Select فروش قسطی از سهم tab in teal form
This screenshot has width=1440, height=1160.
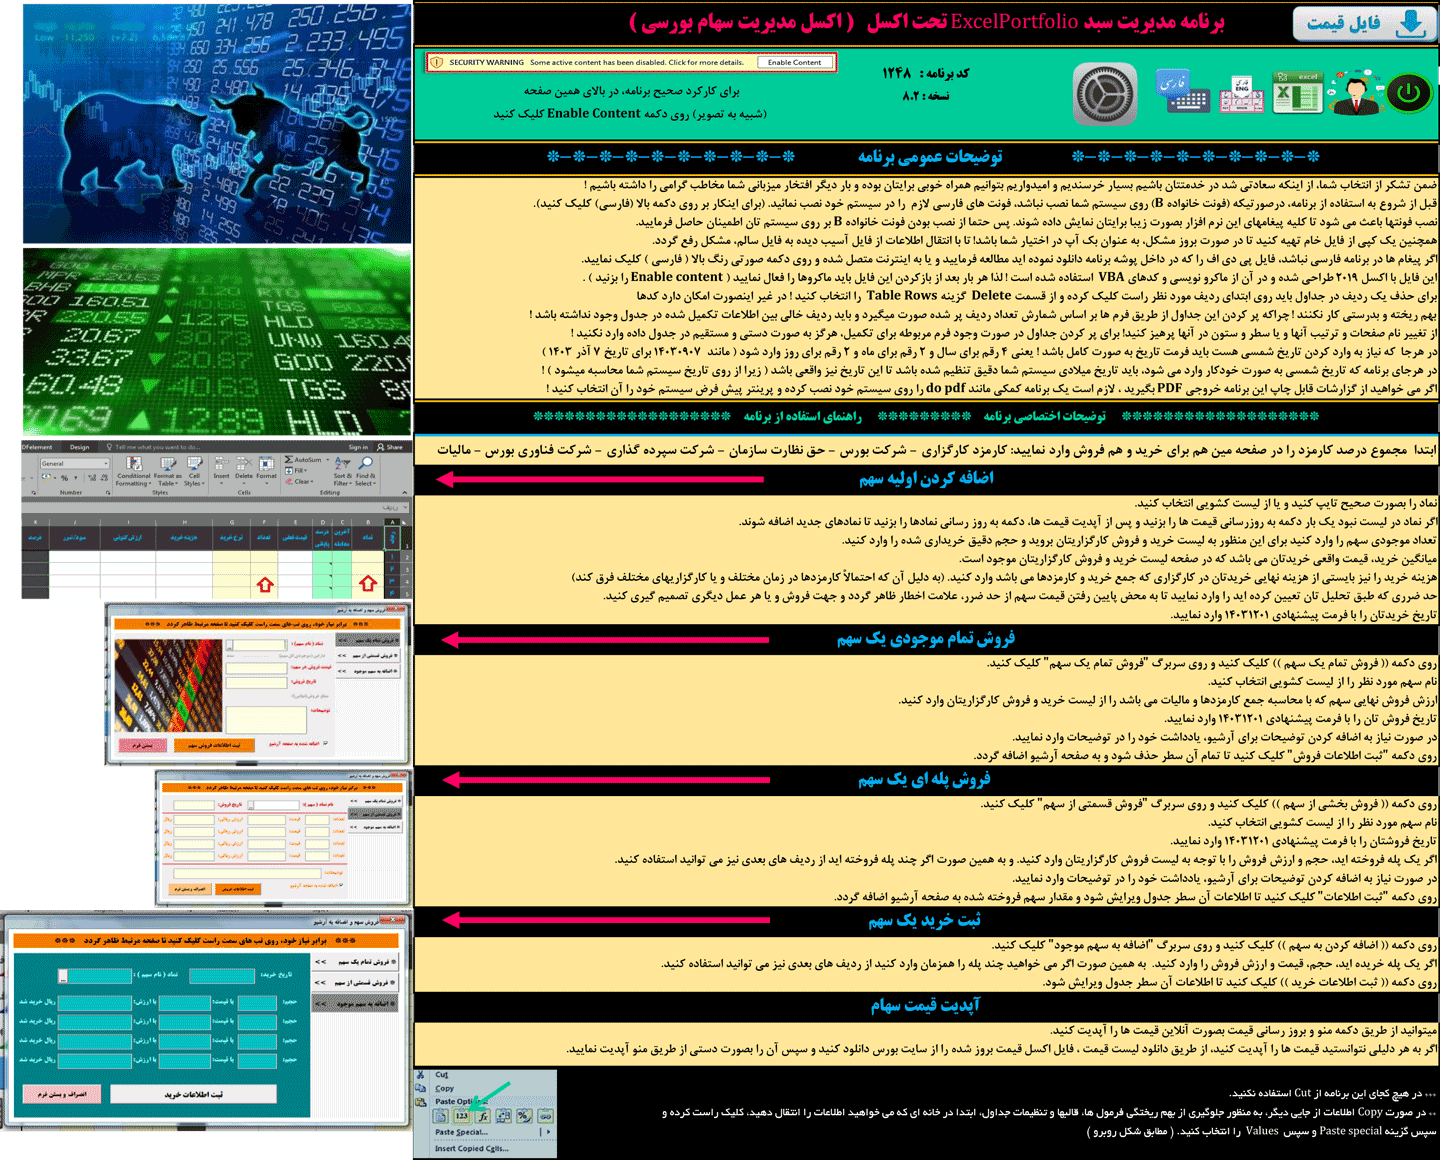coord(354,982)
